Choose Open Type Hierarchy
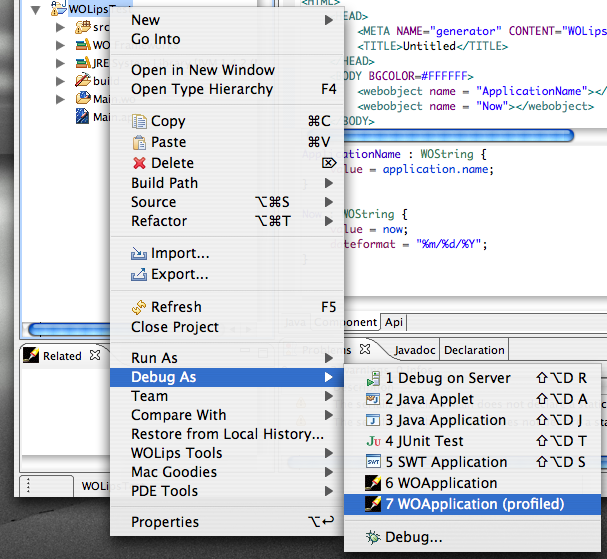This screenshot has width=607, height=559. tap(227, 89)
